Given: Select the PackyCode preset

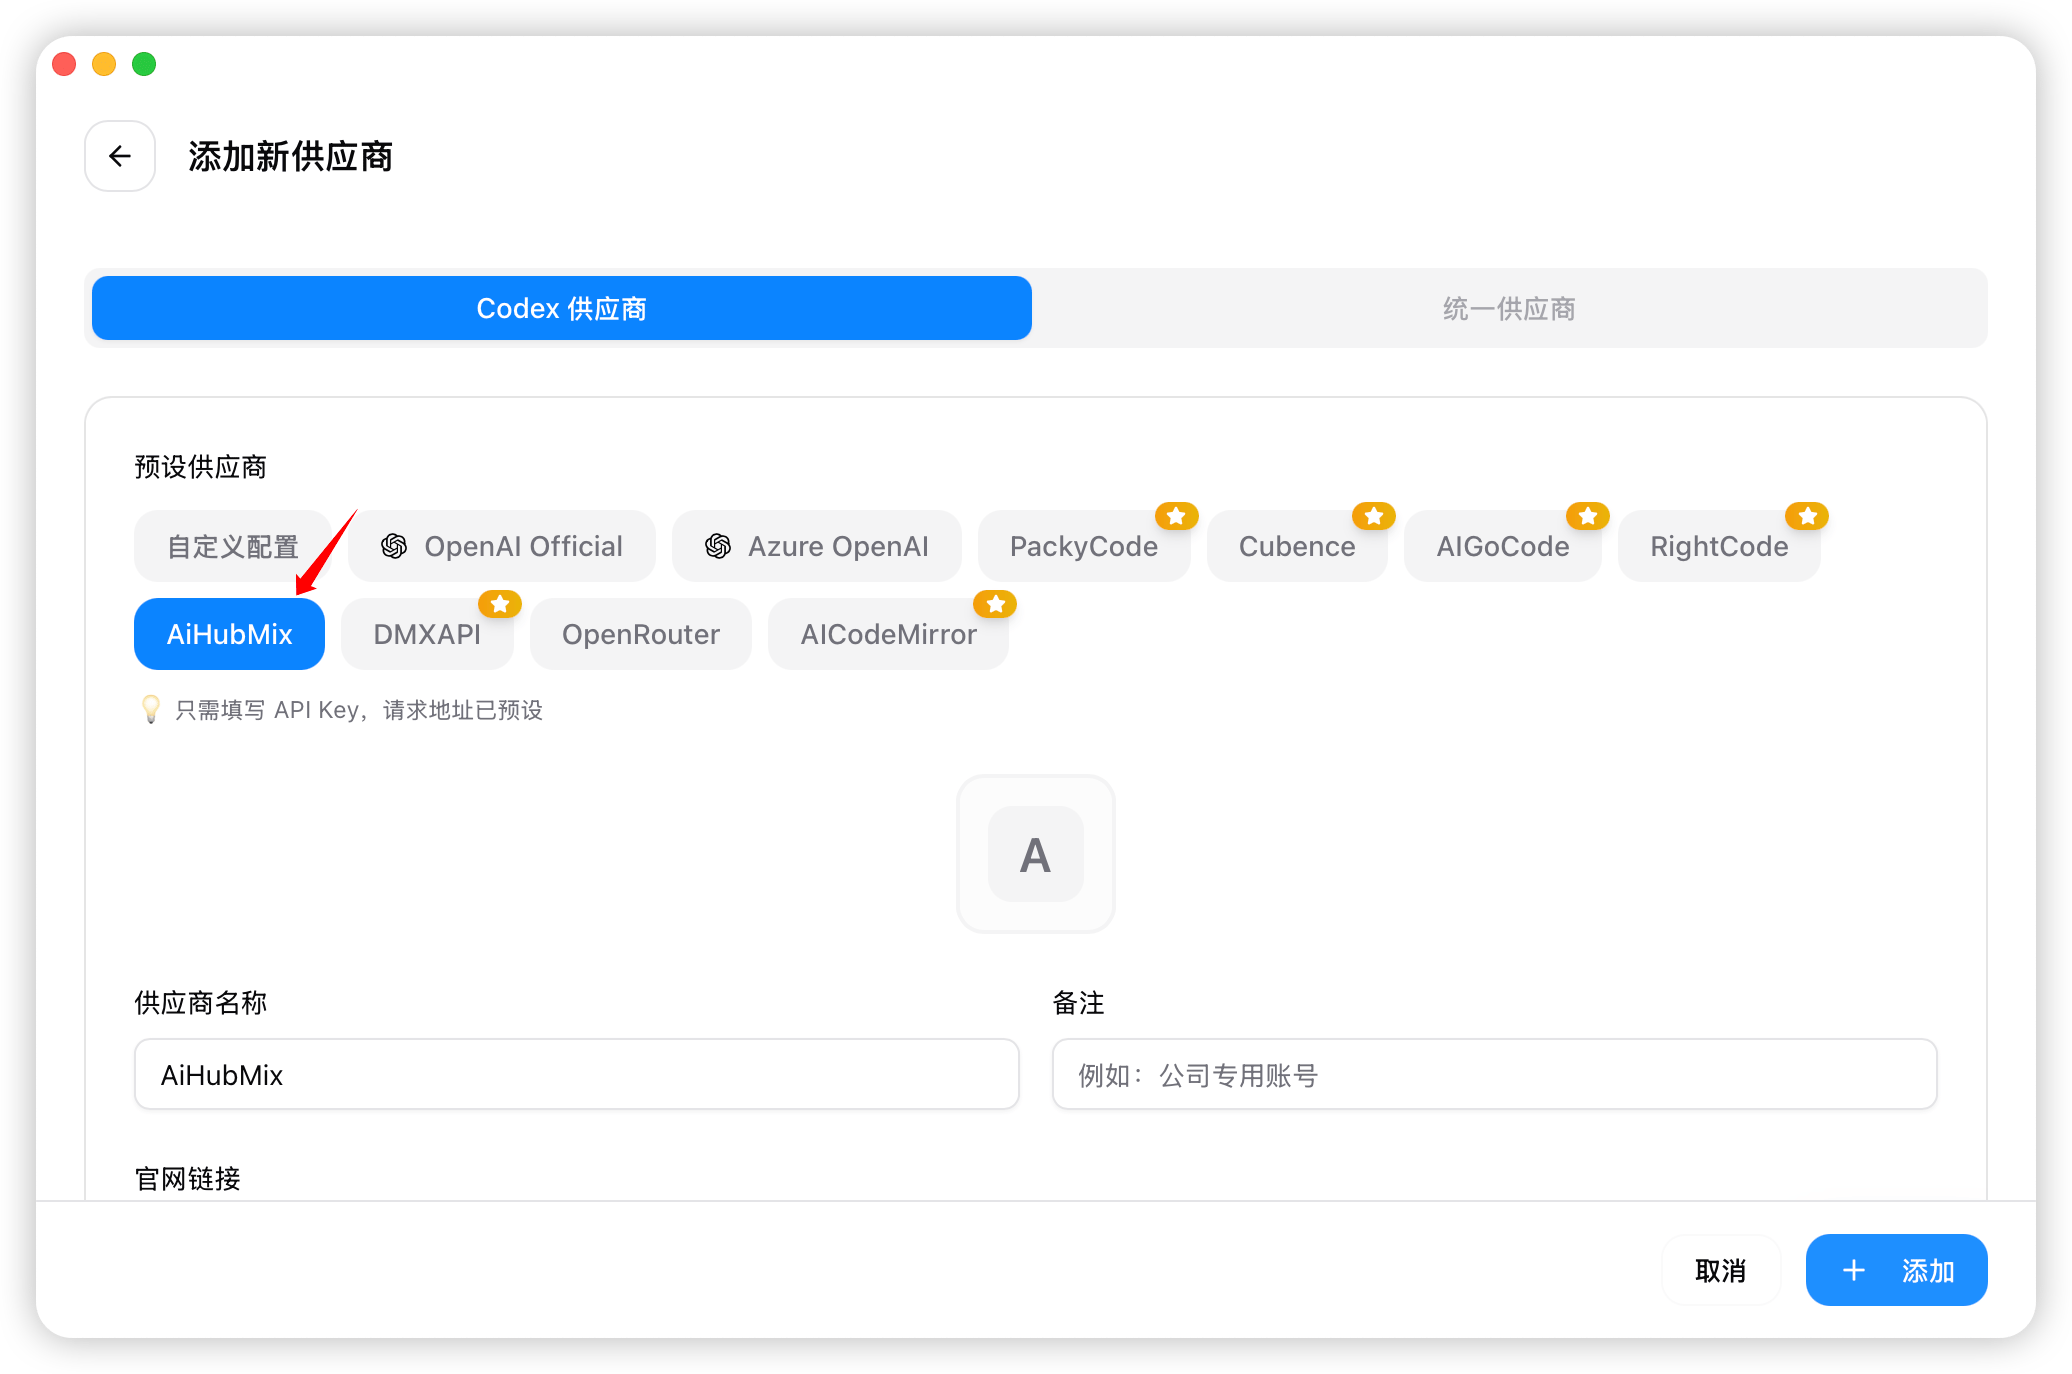Looking at the screenshot, I should [1084, 546].
